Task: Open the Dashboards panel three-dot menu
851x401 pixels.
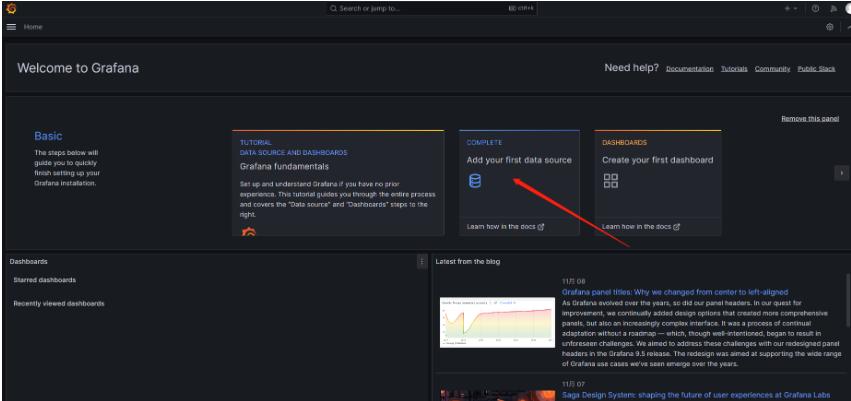Action: pyautogui.click(x=422, y=262)
